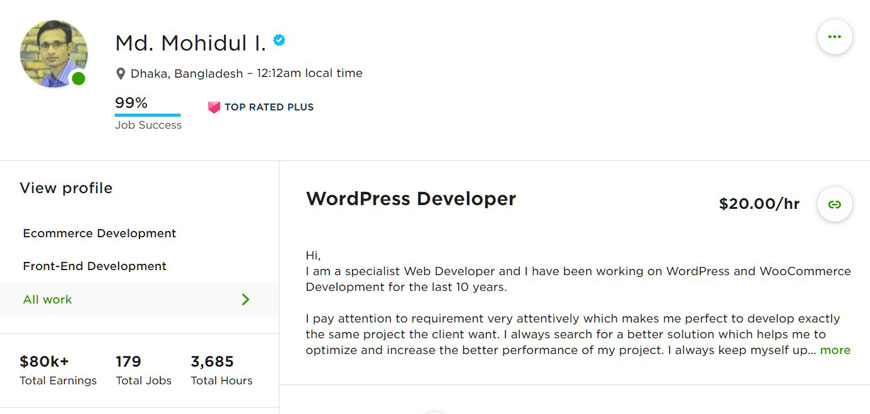Open the profile photo of Md. Mohidul
Screen dimensions: 870x414
pos(54,54)
